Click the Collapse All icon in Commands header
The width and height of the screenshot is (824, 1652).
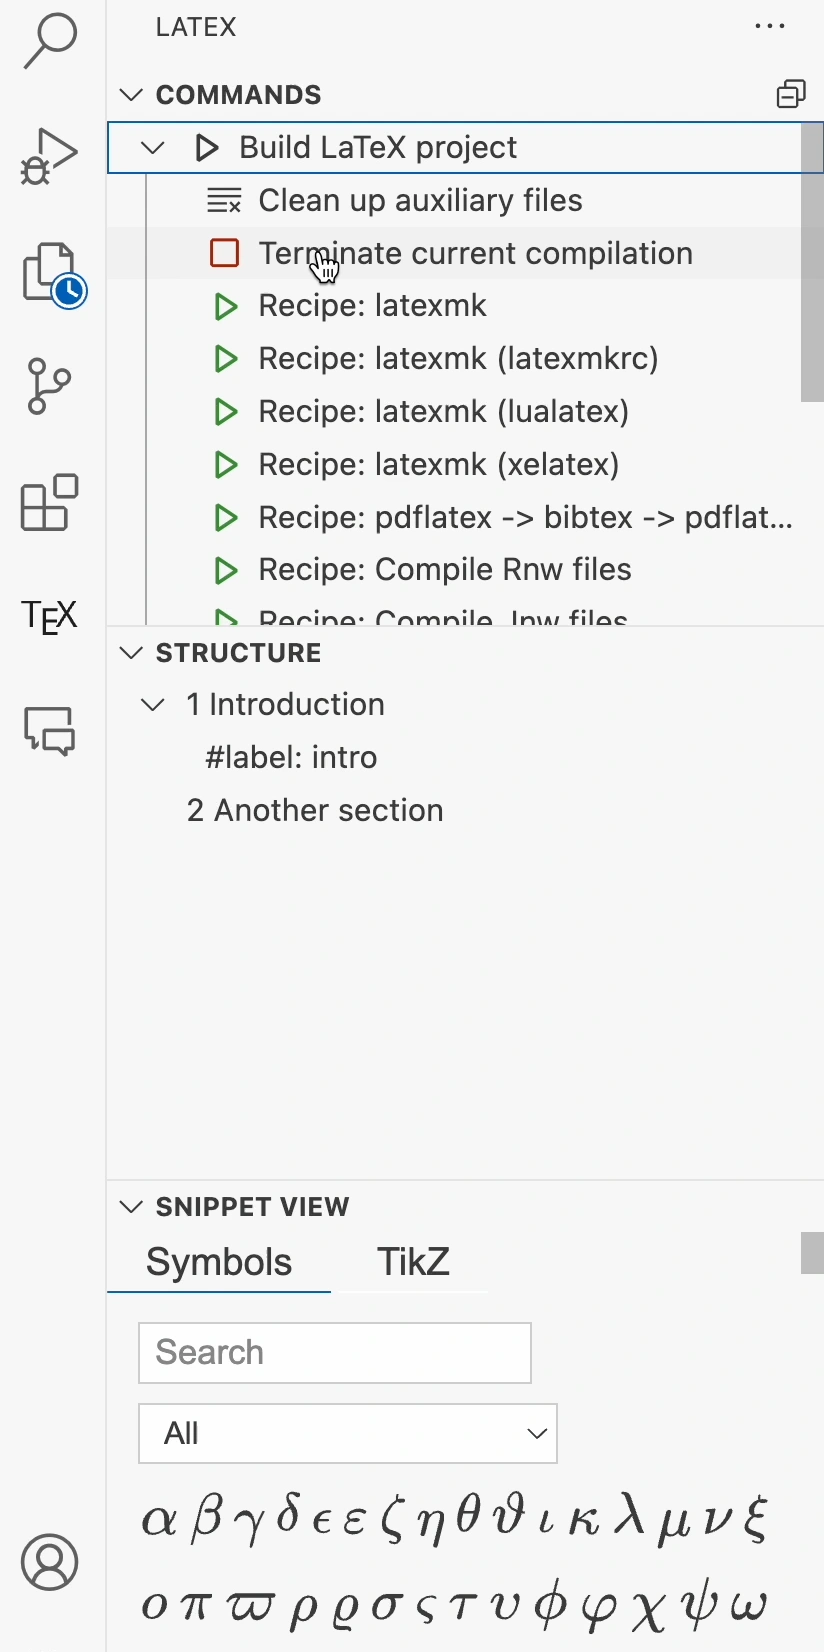(791, 94)
